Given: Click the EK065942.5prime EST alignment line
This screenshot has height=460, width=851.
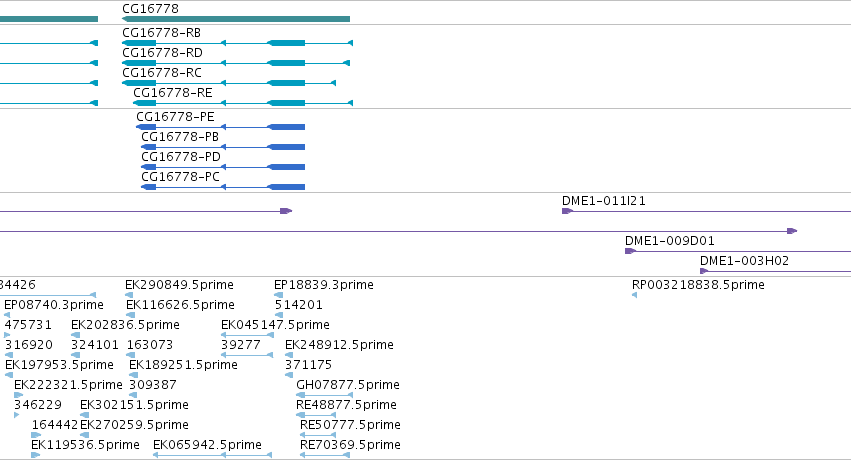Looking at the screenshot, I should click(212, 455).
